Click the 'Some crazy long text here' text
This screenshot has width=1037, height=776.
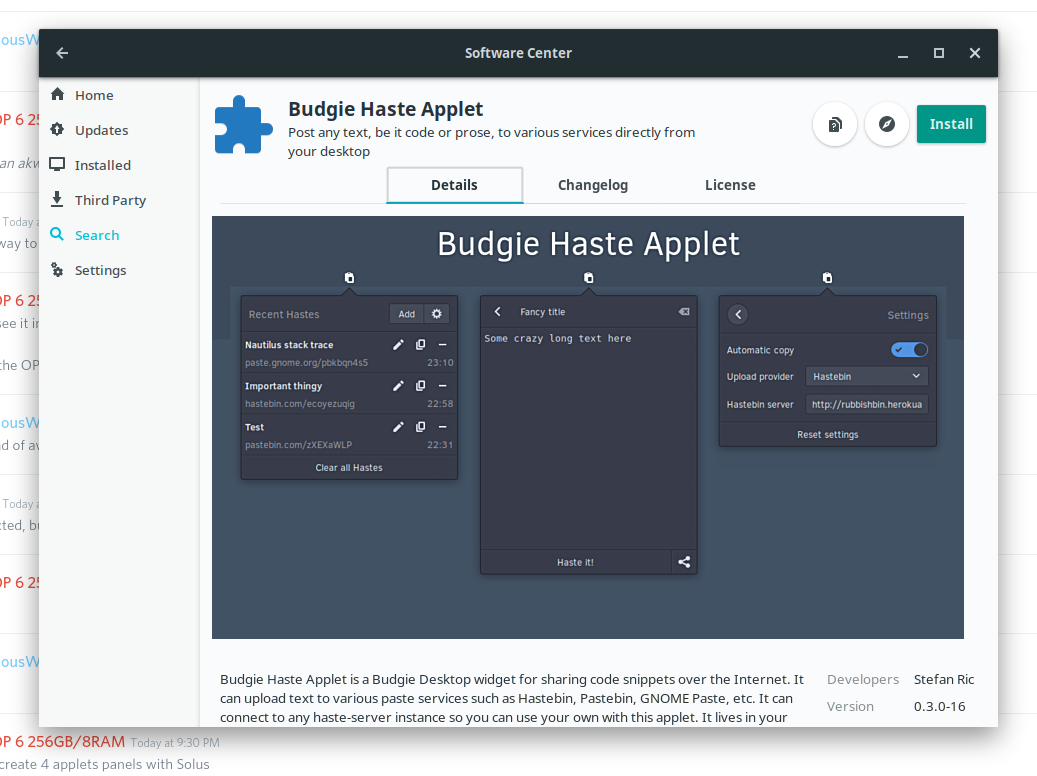[x=558, y=338]
